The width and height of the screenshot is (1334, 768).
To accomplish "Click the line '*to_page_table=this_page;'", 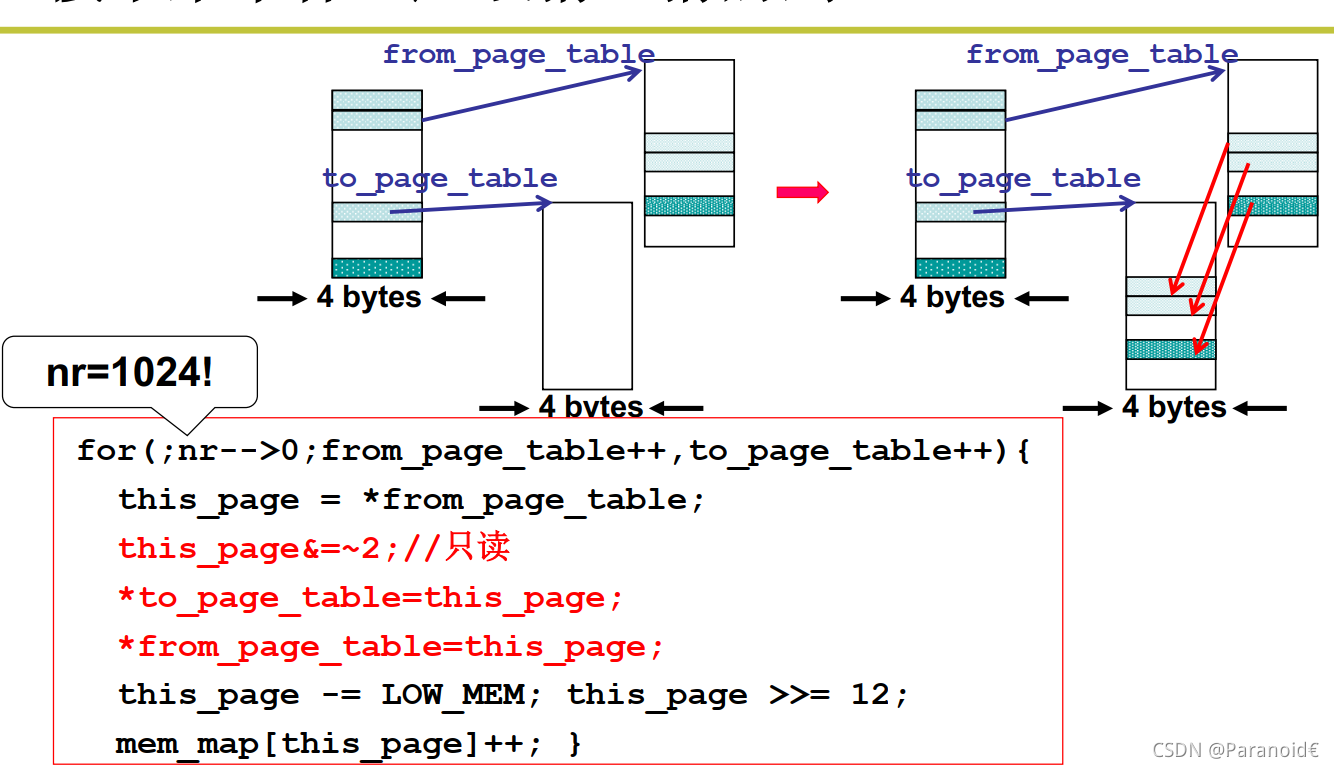I will coord(371,598).
